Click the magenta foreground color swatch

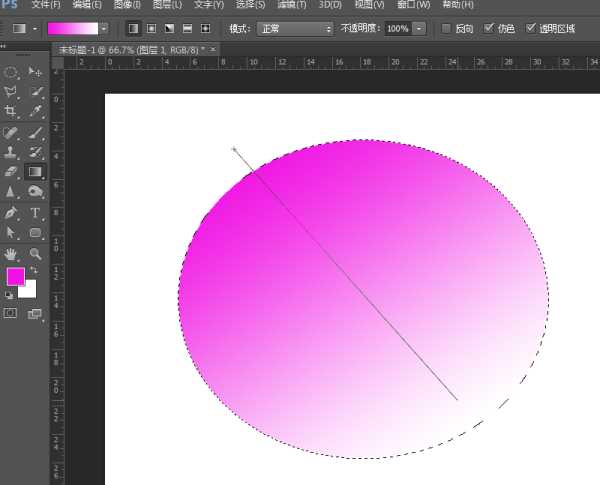coord(15,277)
